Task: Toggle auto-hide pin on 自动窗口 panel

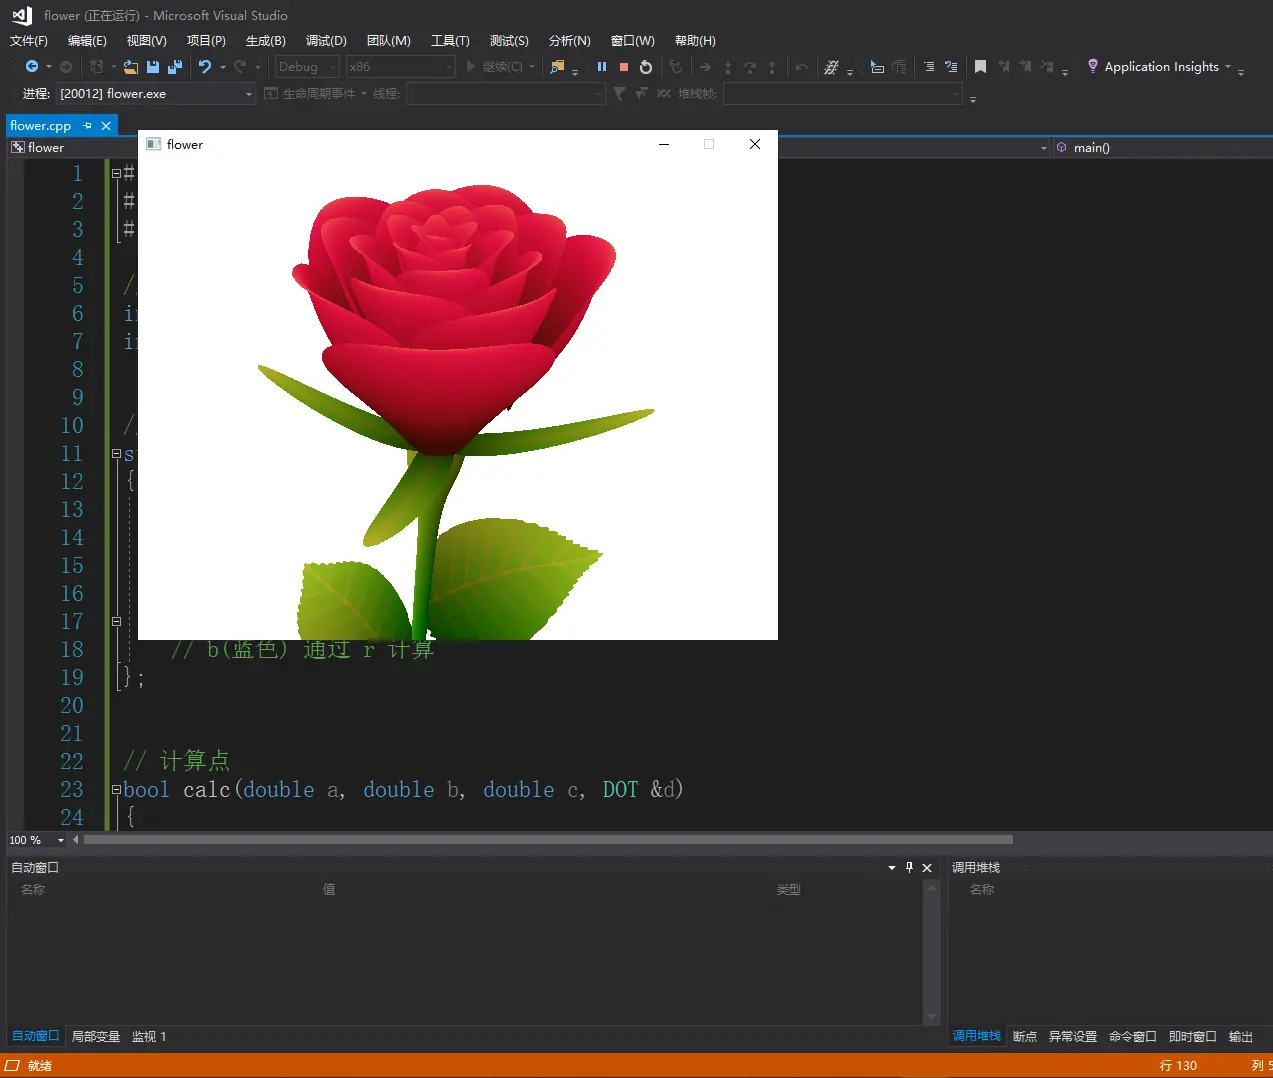Action: pyautogui.click(x=909, y=868)
